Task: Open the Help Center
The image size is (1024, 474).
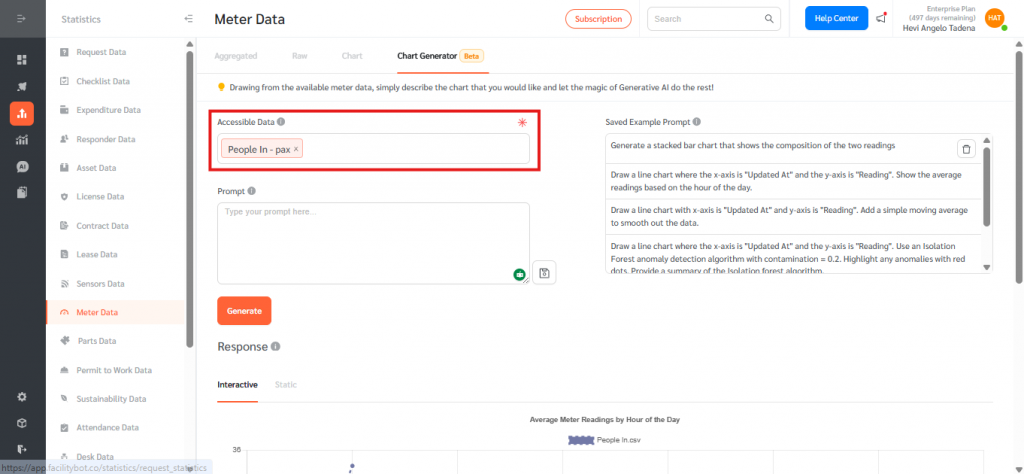Action: [836, 18]
